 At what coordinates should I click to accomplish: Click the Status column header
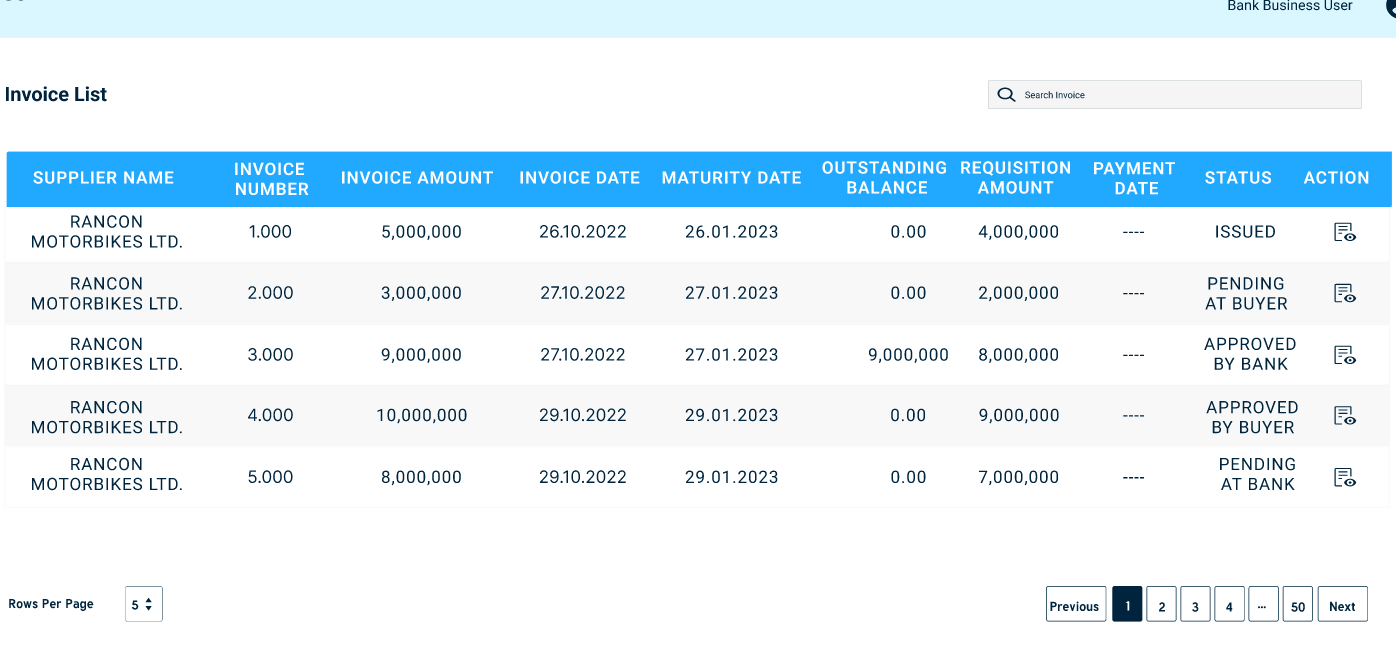tap(1238, 178)
